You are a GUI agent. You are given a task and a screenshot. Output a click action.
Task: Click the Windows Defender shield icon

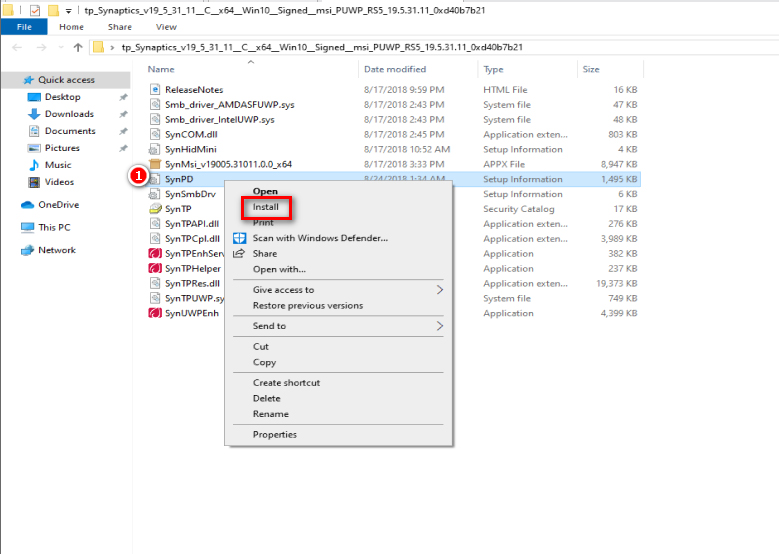[239, 238]
